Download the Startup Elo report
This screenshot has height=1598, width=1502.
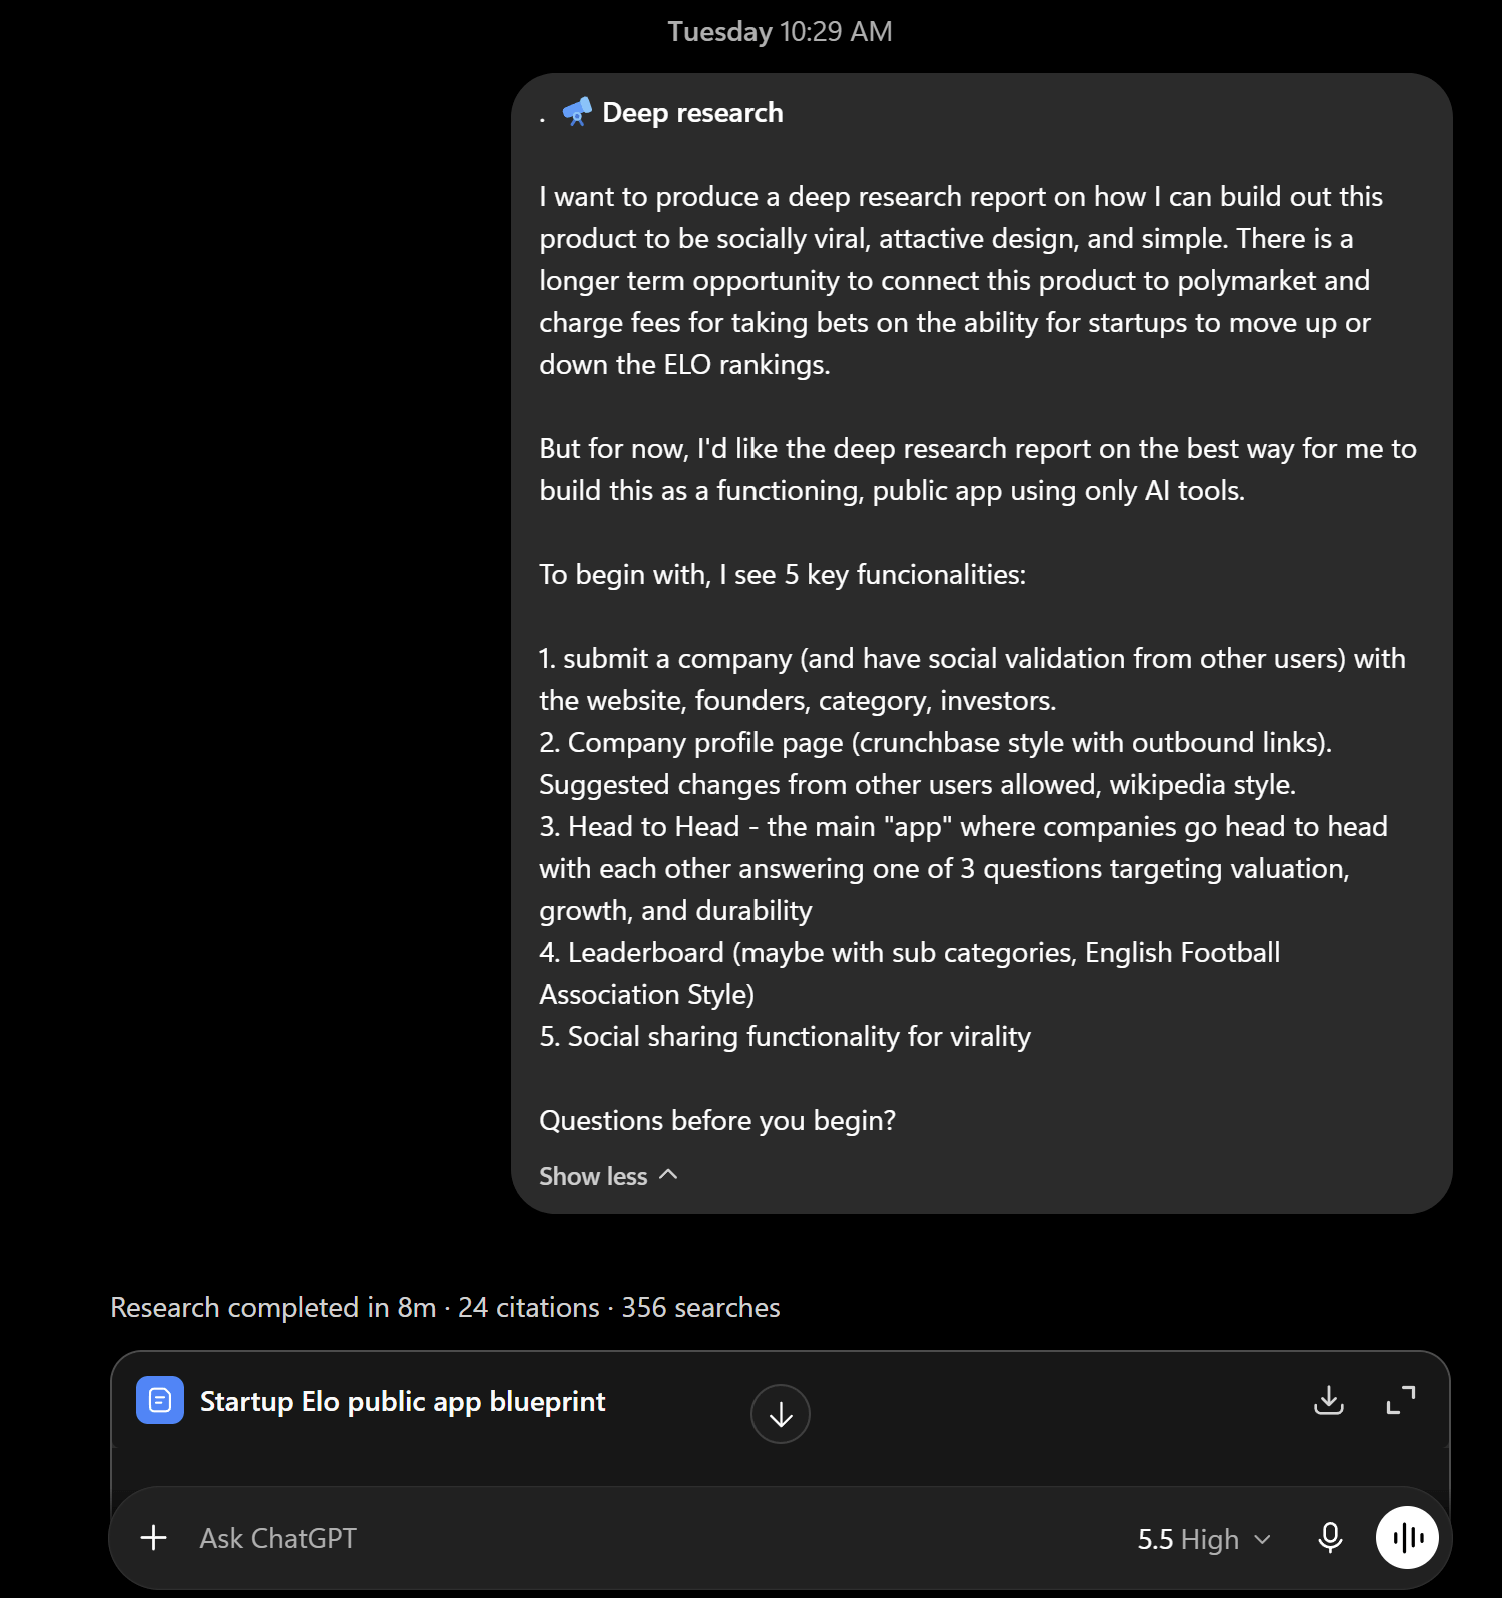click(x=1328, y=1400)
